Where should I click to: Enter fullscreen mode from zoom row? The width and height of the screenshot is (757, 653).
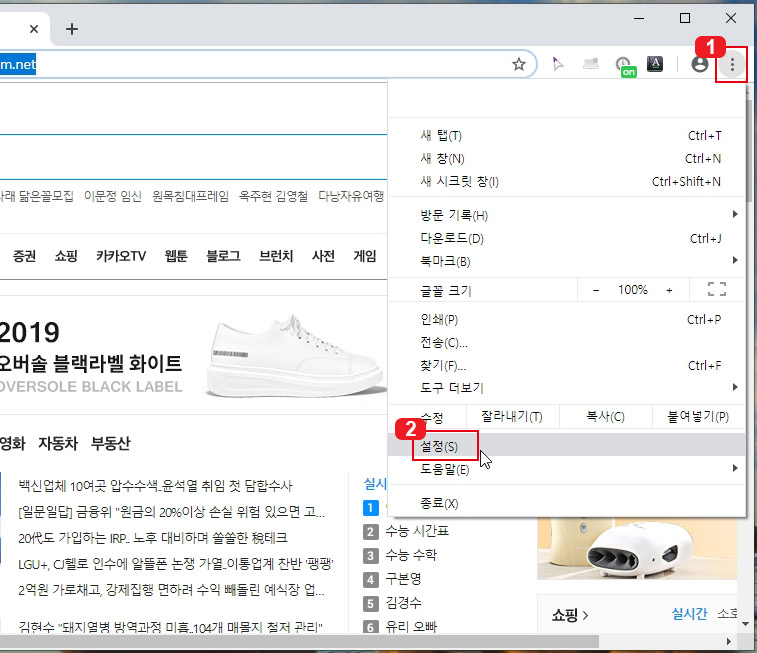[x=716, y=290]
